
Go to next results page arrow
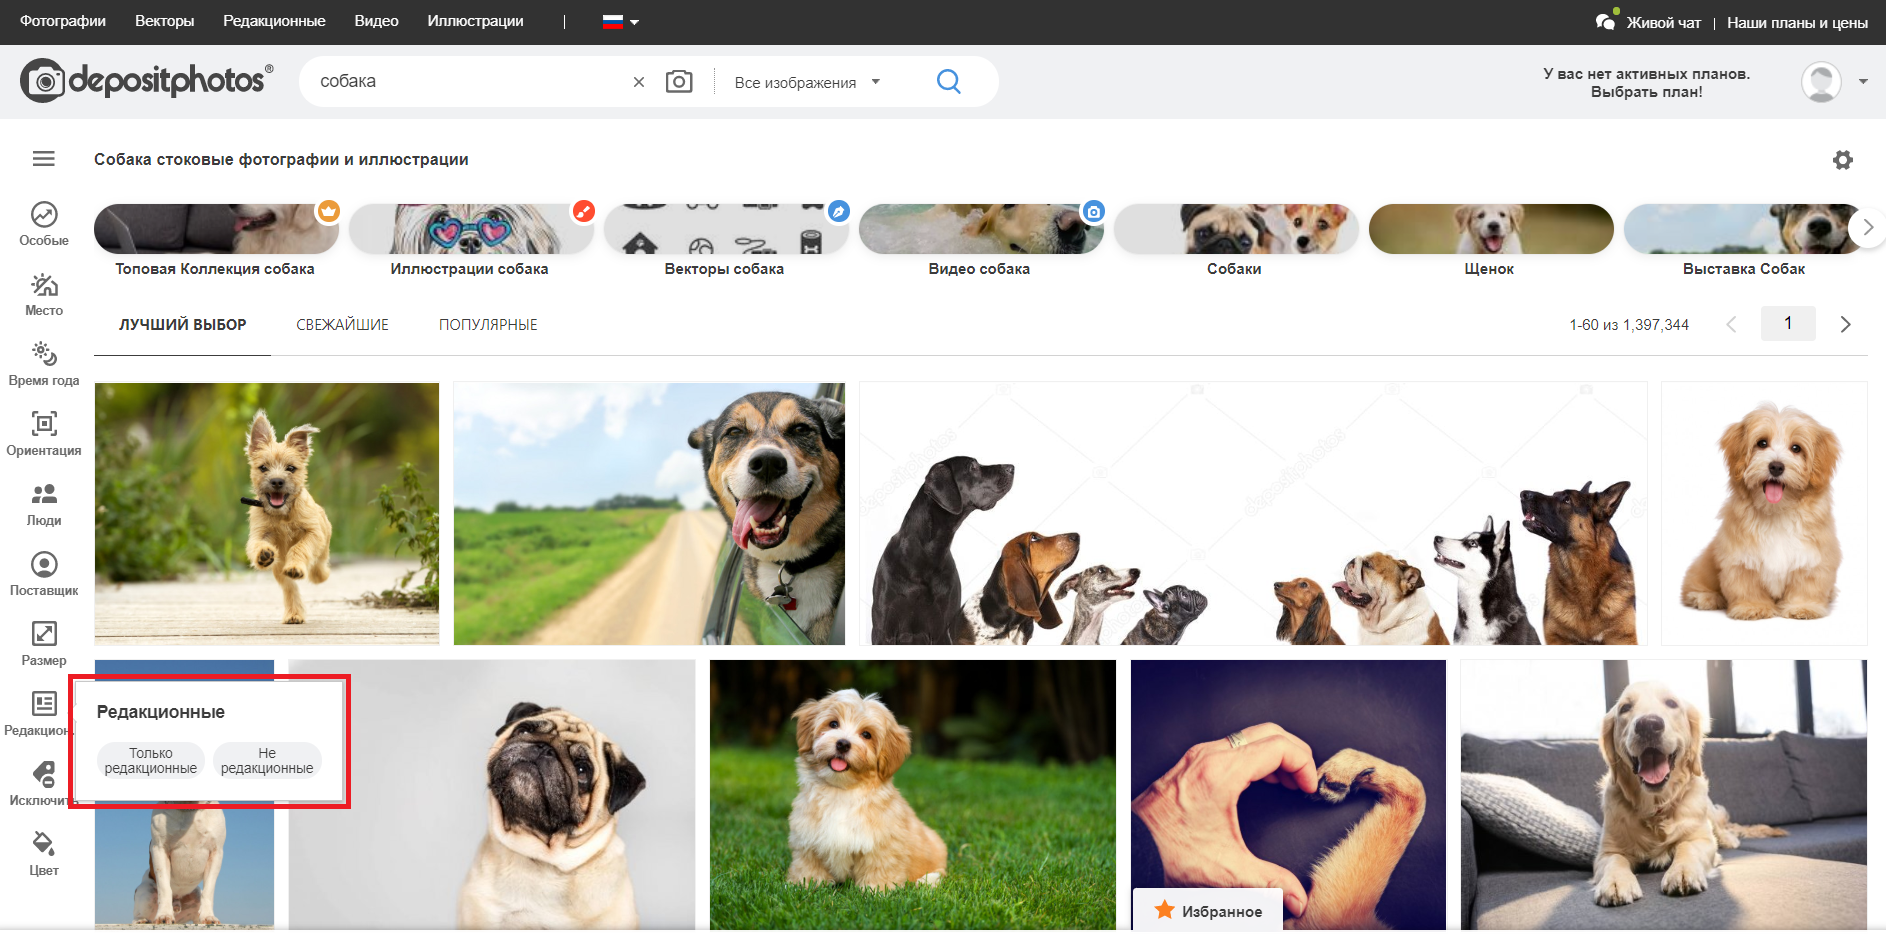pyautogui.click(x=1846, y=324)
